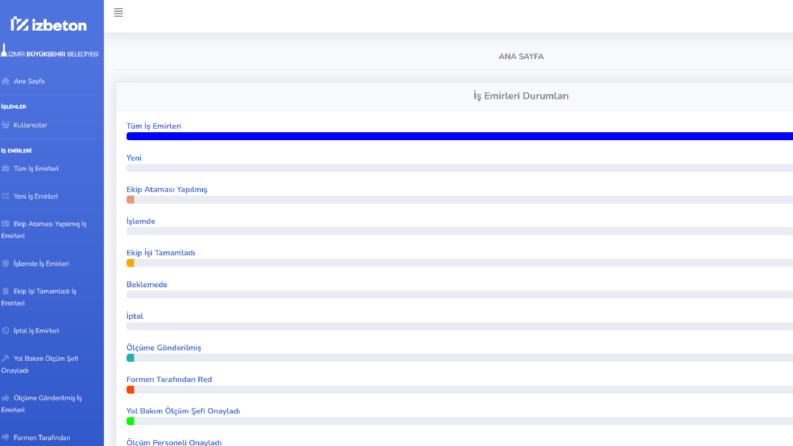The width and height of the screenshot is (793, 446).
Task: Click the İŞ EMİRLERİ sidebar section label
Action: coord(16,151)
